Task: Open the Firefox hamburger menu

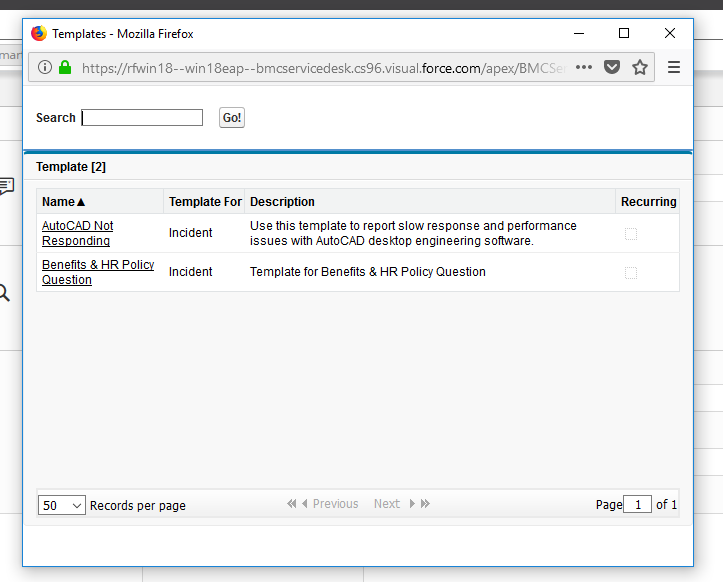Action: (674, 68)
